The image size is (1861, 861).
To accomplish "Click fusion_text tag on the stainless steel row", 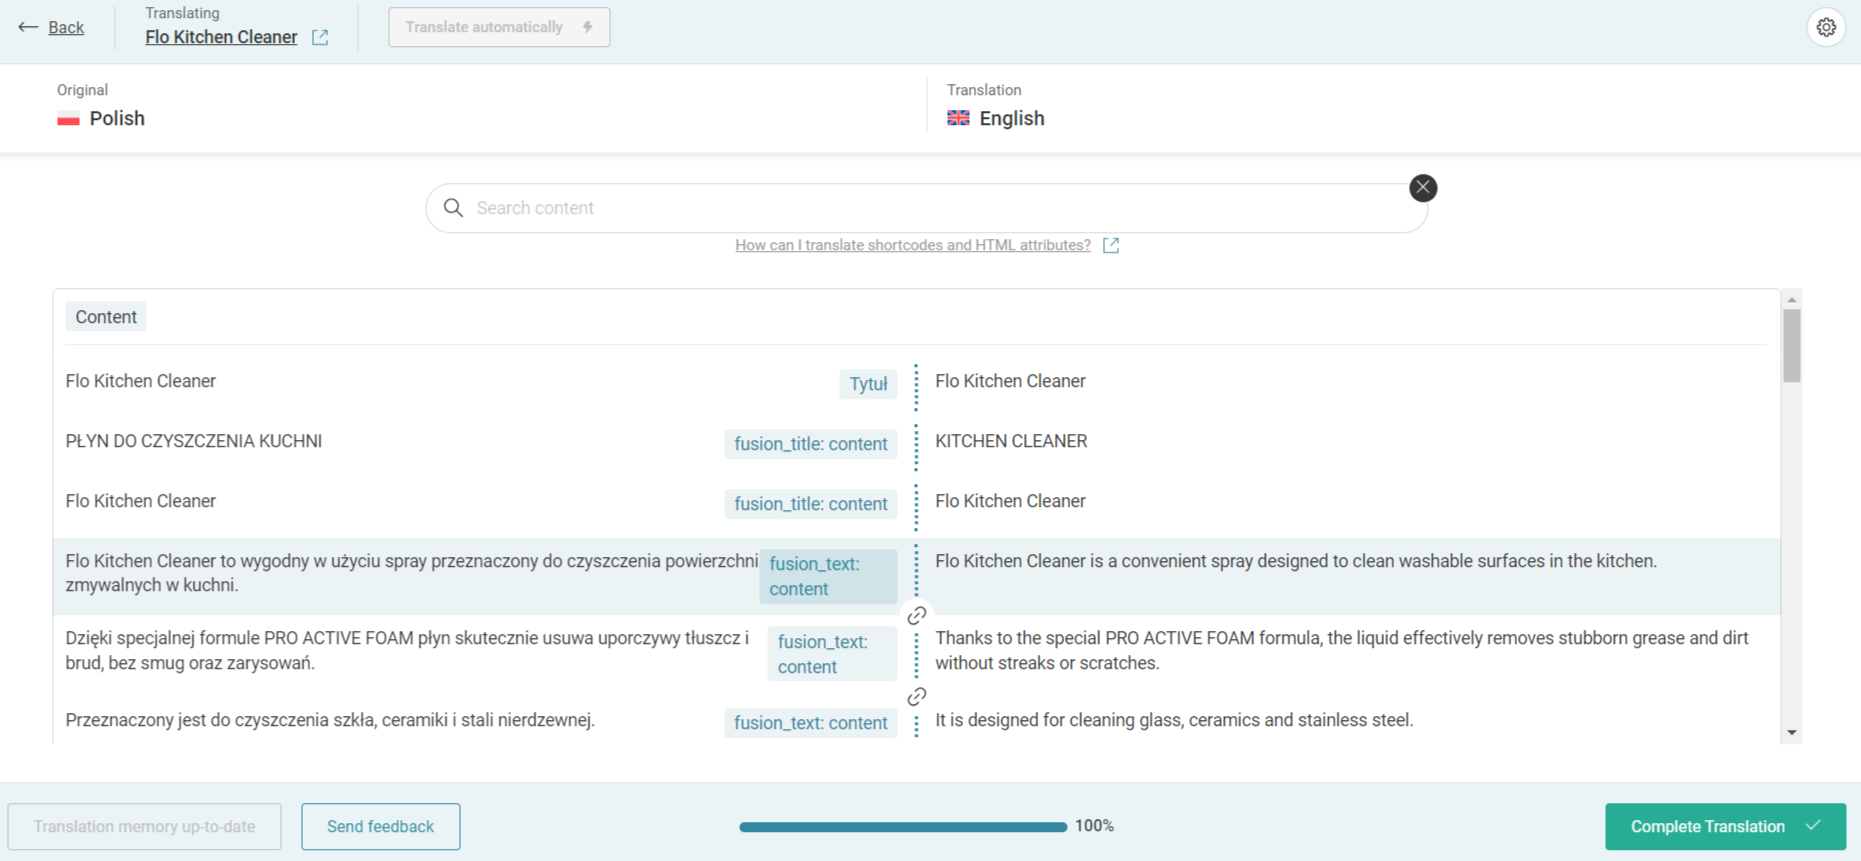I will 810,723.
